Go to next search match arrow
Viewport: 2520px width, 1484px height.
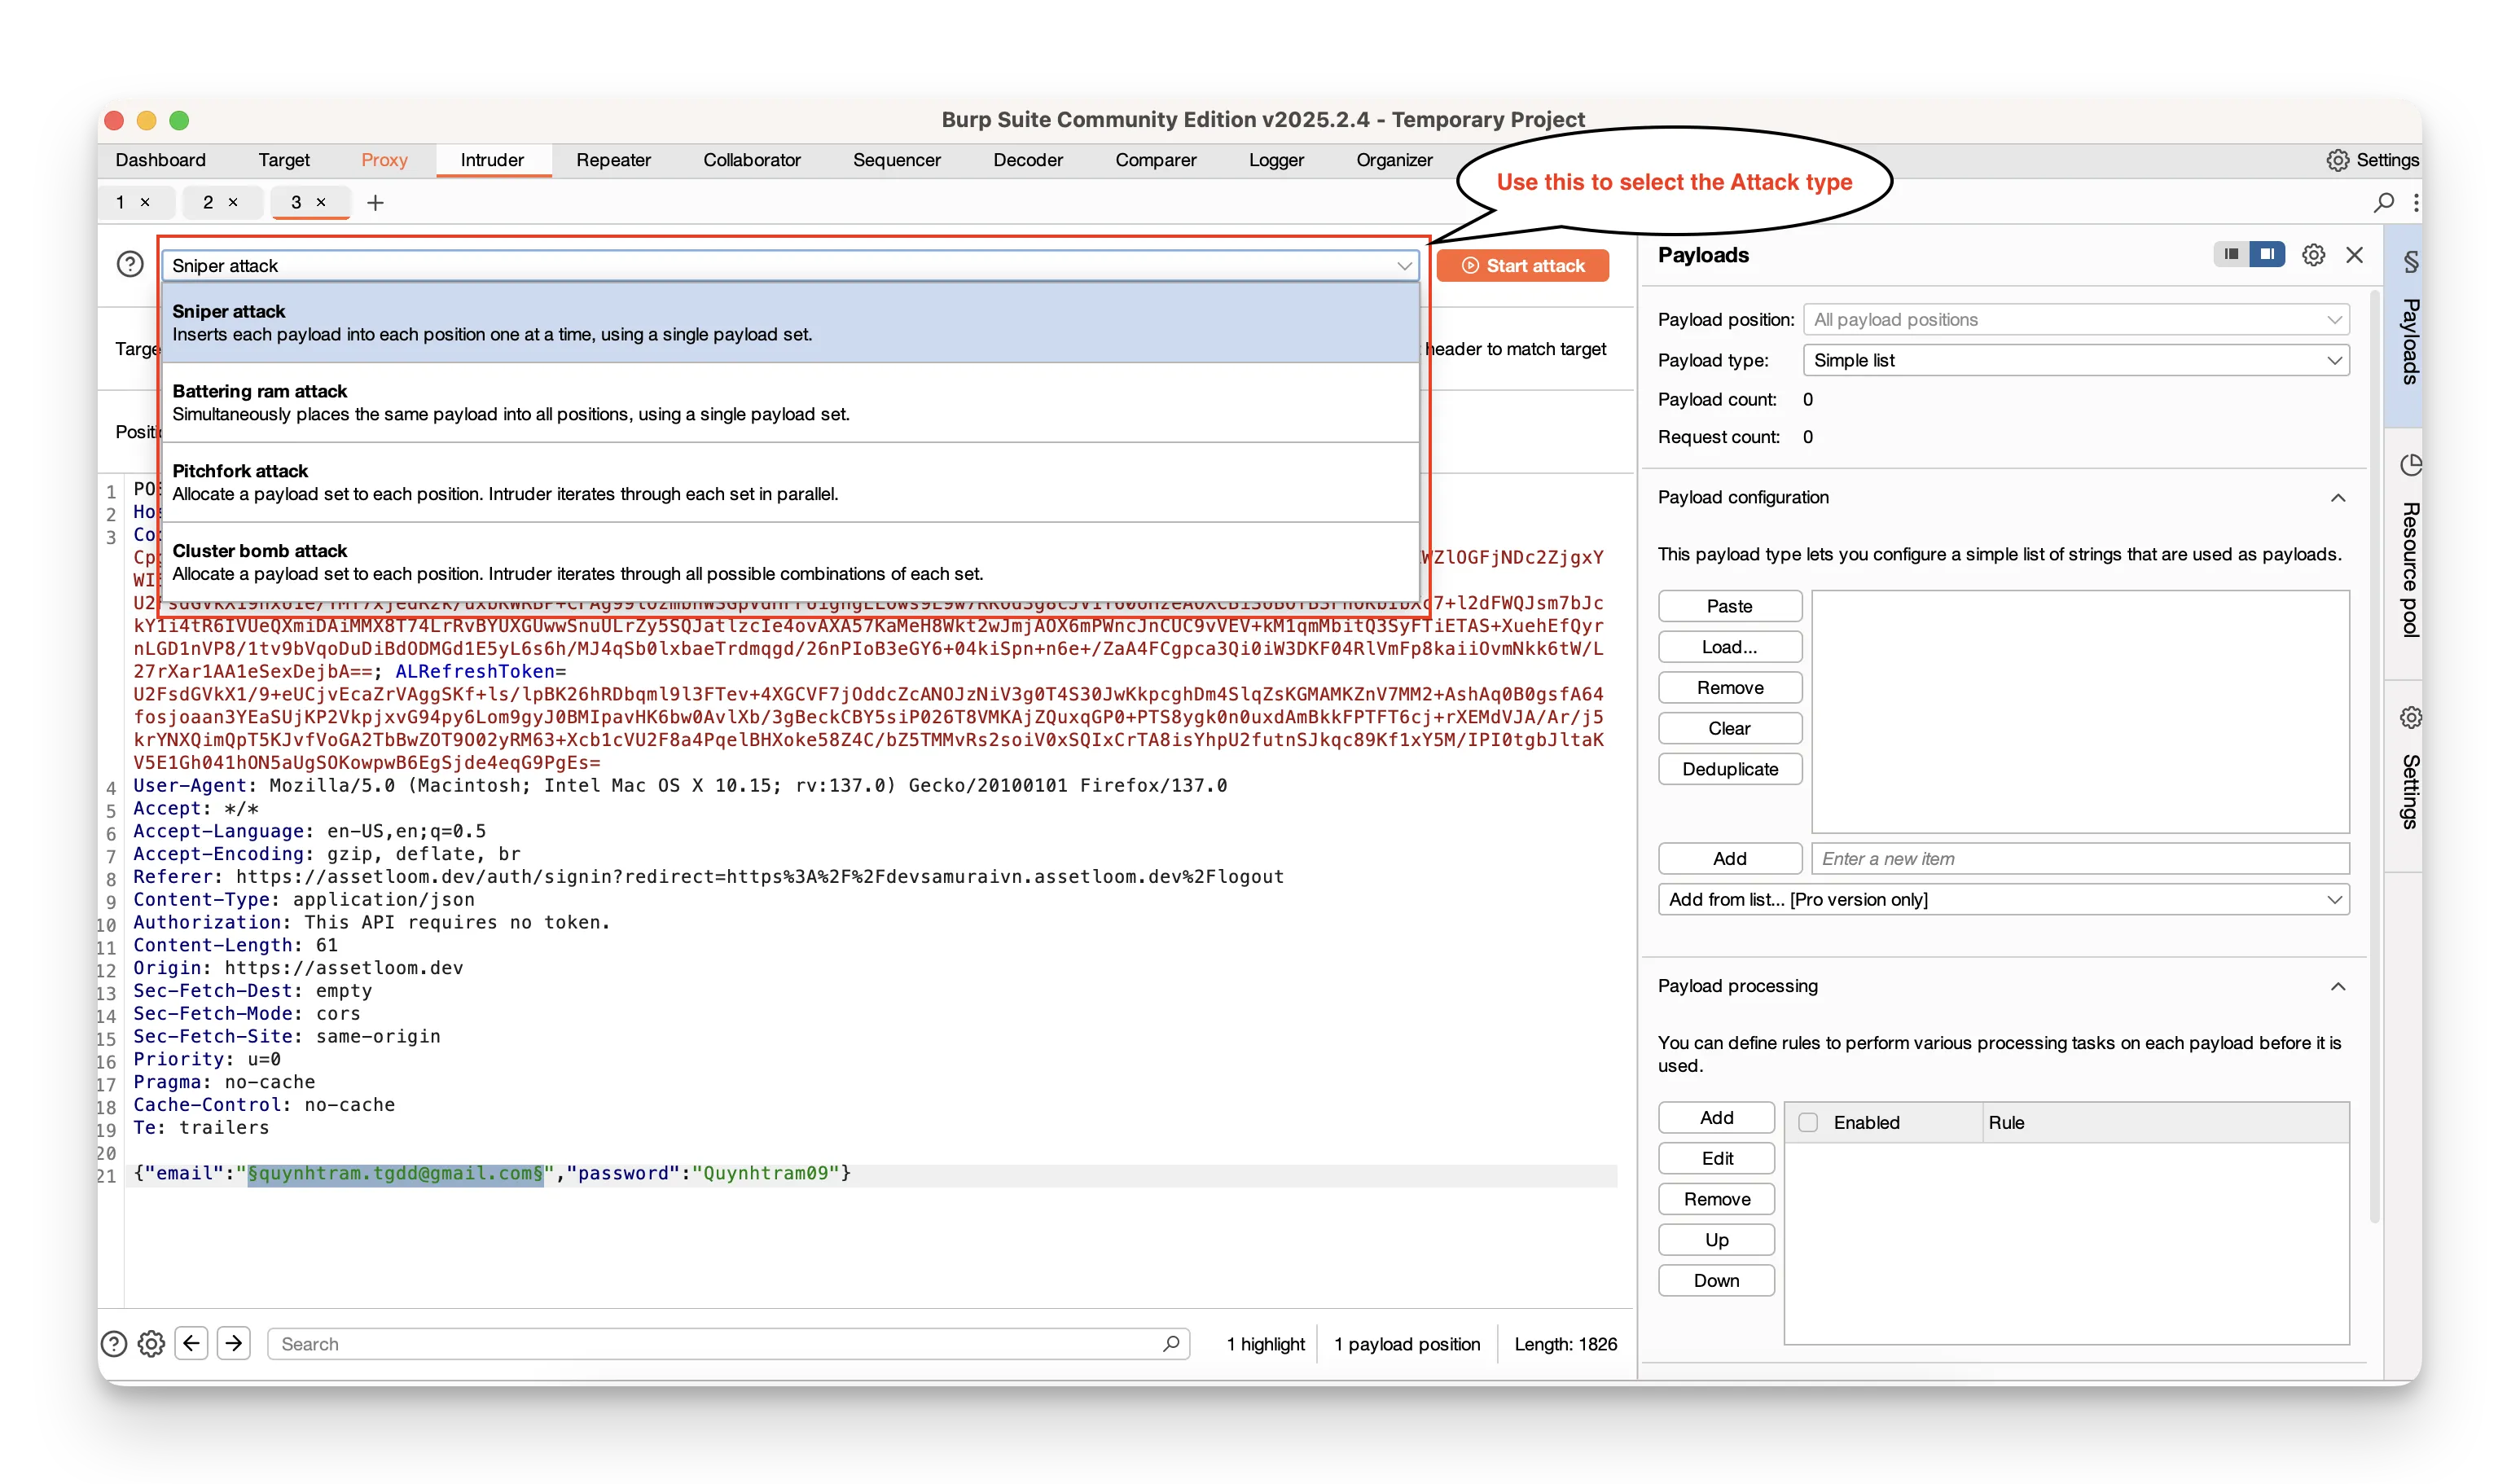click(x=234, y=1343)
